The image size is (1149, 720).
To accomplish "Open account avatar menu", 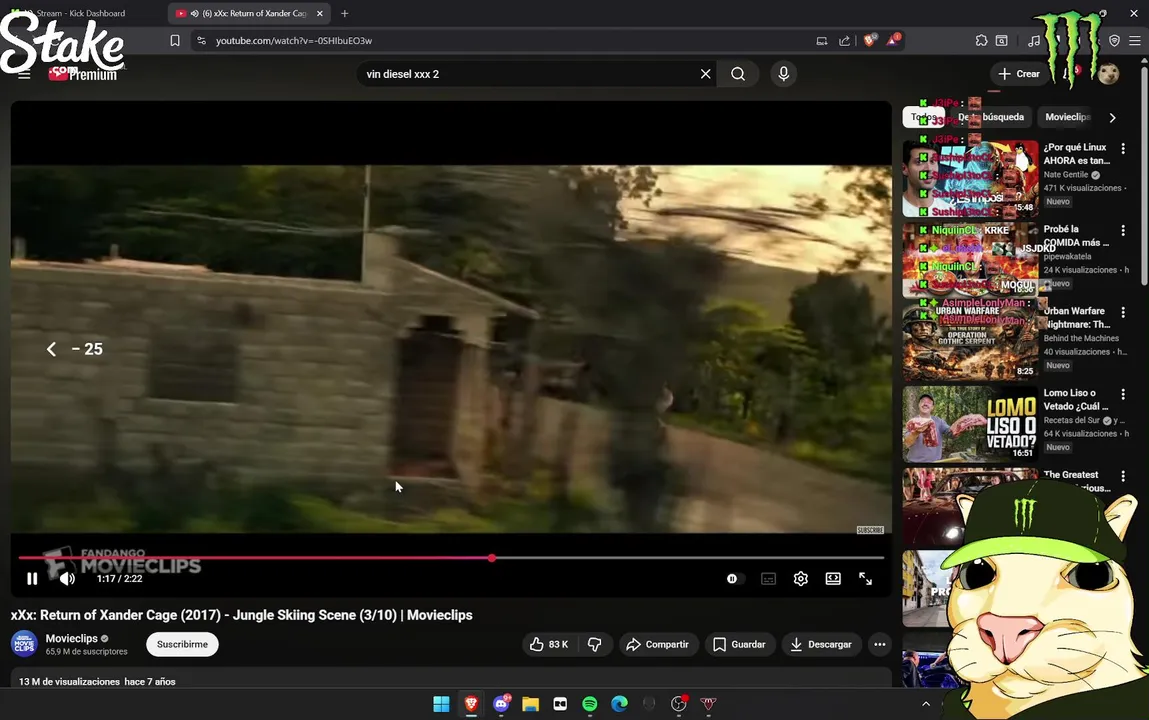I will pyautogui.click(x=1108, y=74).
